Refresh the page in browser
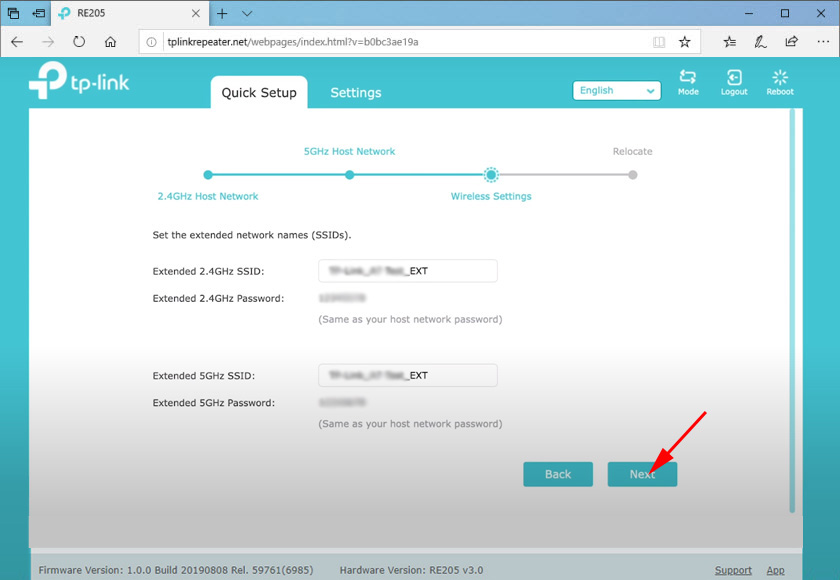The image size is (840, 580). tap(79, 42)
